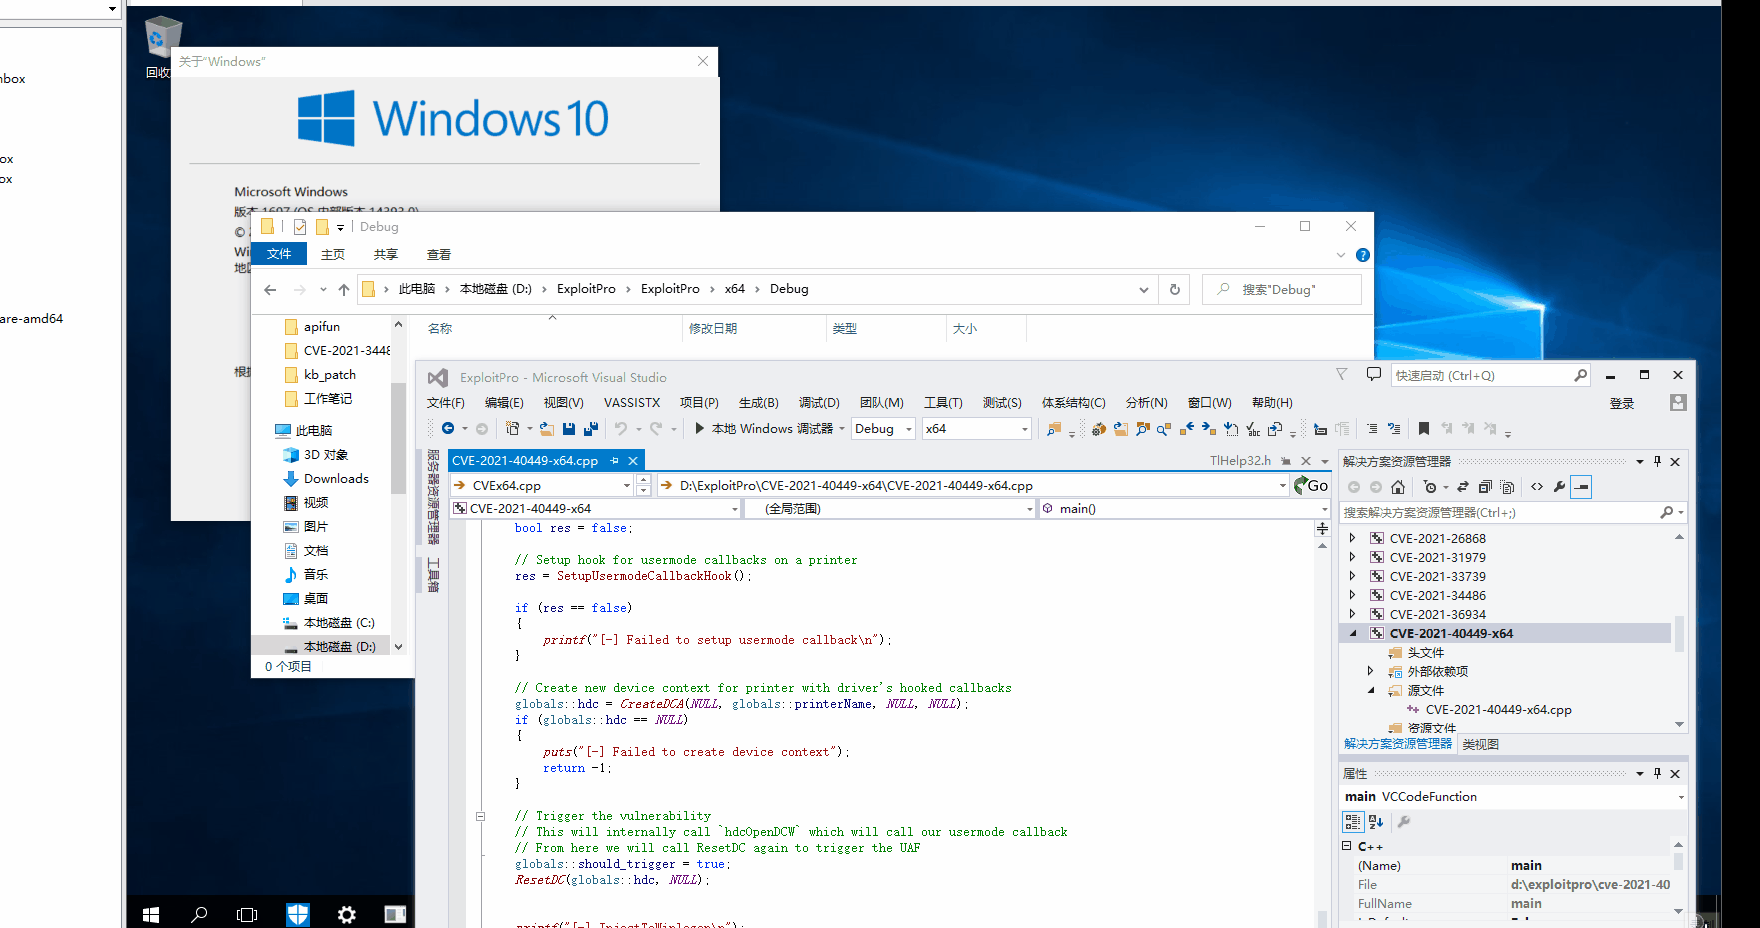Image resolution: width=1760 pixels, height=928 pixels.
Task: Toggle auto-hide pin of Solution Explorer panel
Action: (x=1657, y=461)
